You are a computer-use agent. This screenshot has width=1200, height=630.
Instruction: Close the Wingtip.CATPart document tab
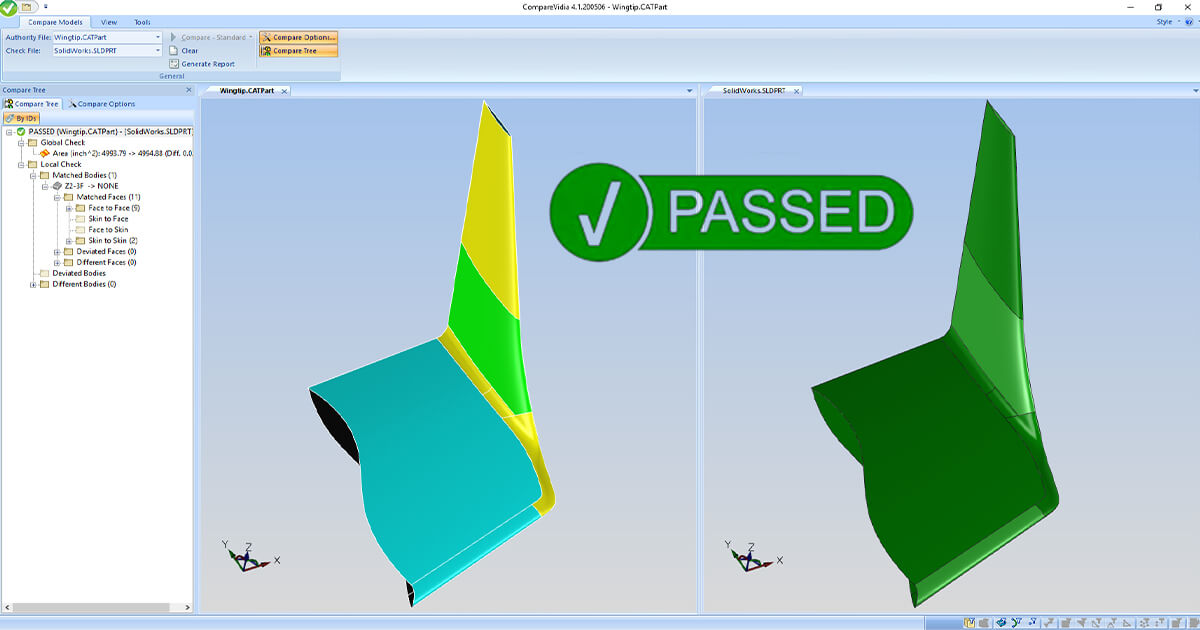(x=284, y=91)
